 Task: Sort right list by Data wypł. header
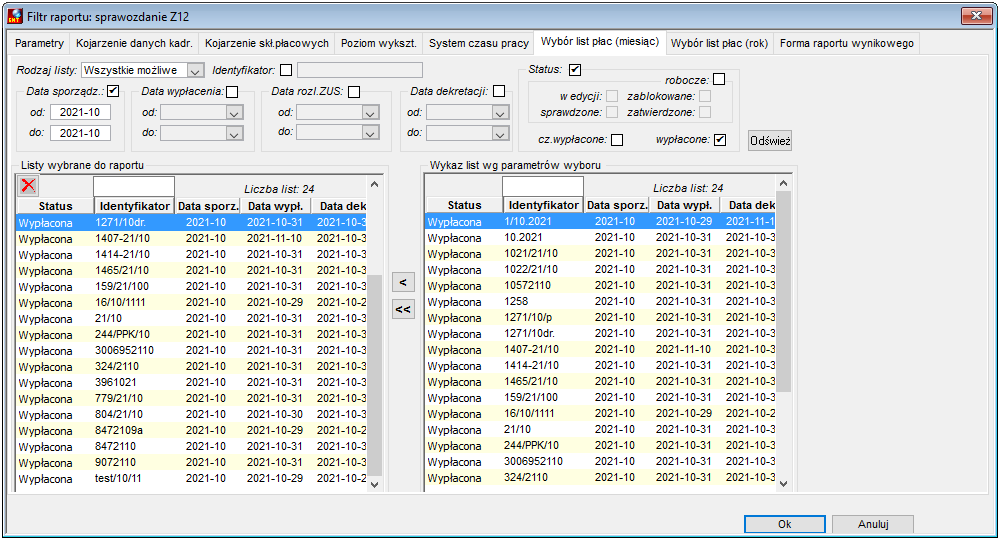(684, 205)
